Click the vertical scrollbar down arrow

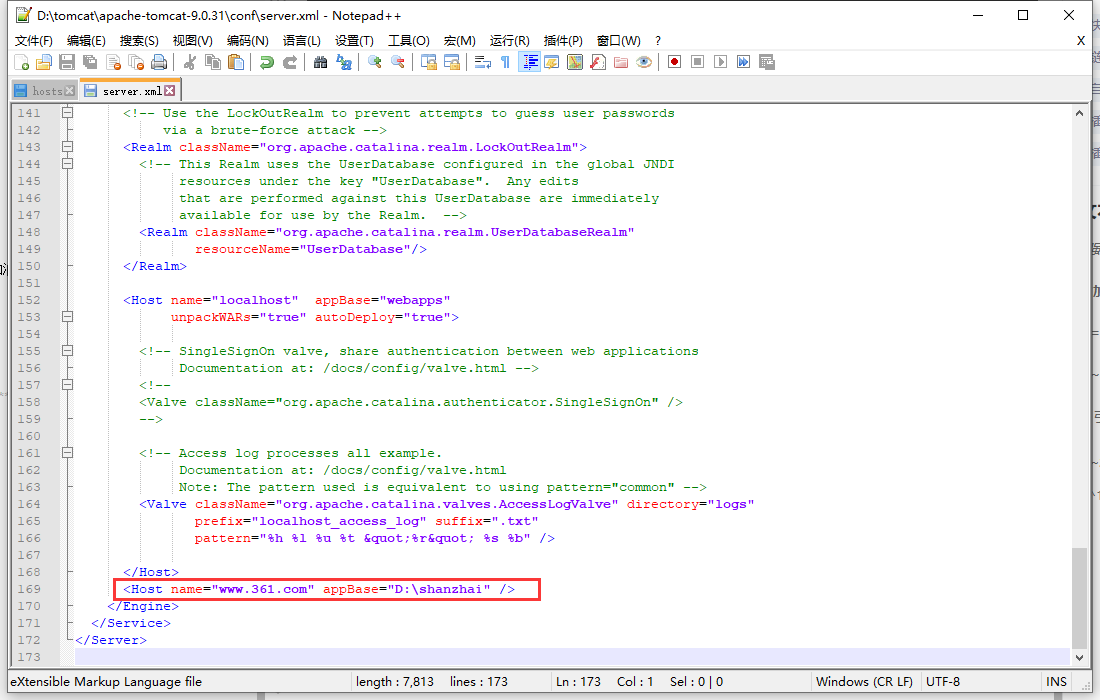tap(1081, 659)
